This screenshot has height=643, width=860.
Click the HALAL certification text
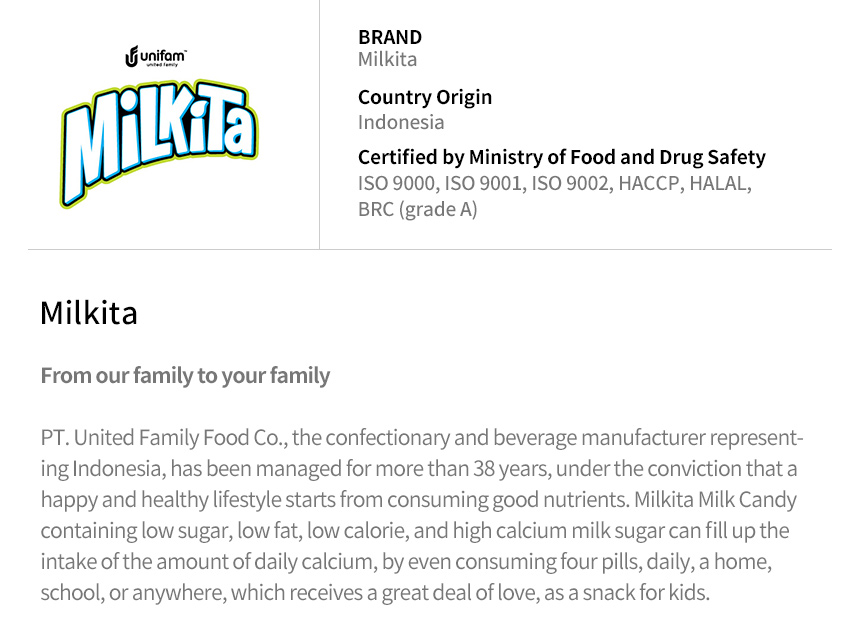coord(720,183)
